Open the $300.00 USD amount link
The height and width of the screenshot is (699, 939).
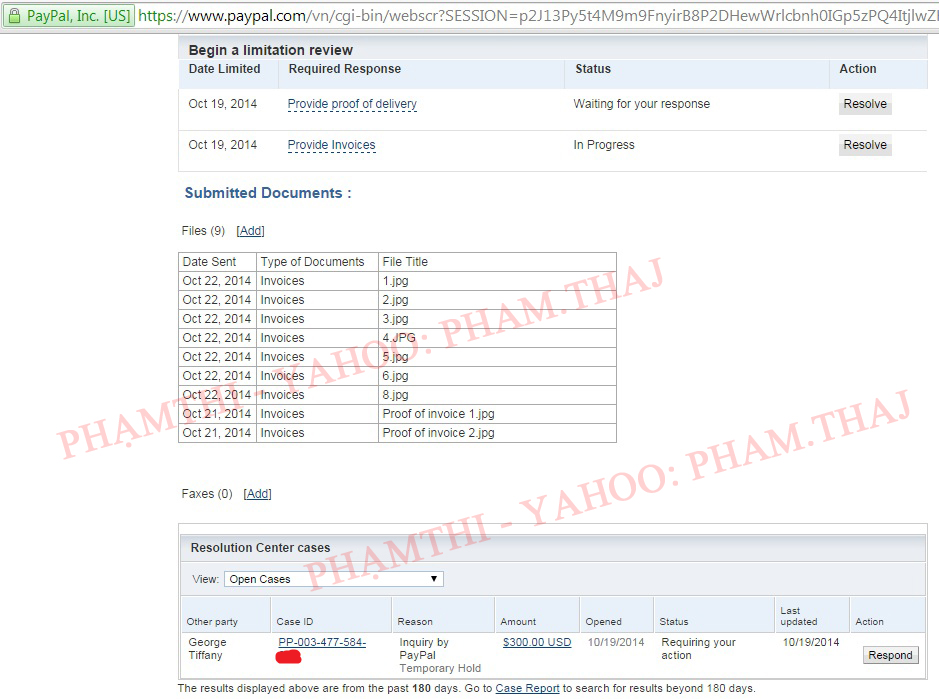(x=537, y=642)
